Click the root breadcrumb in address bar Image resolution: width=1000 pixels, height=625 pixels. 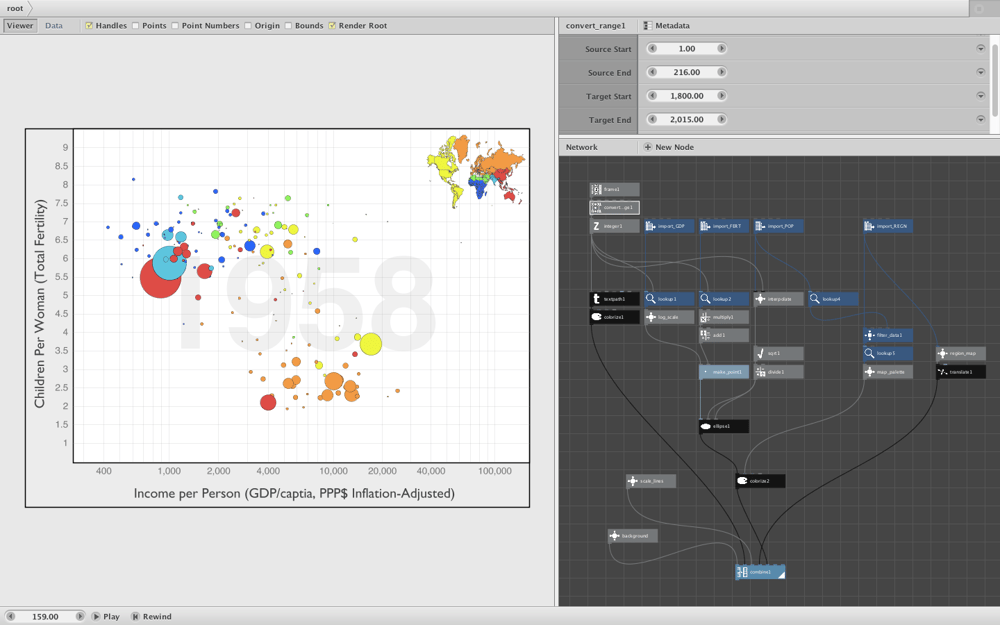pyautogui.click(x=15, y=8)
